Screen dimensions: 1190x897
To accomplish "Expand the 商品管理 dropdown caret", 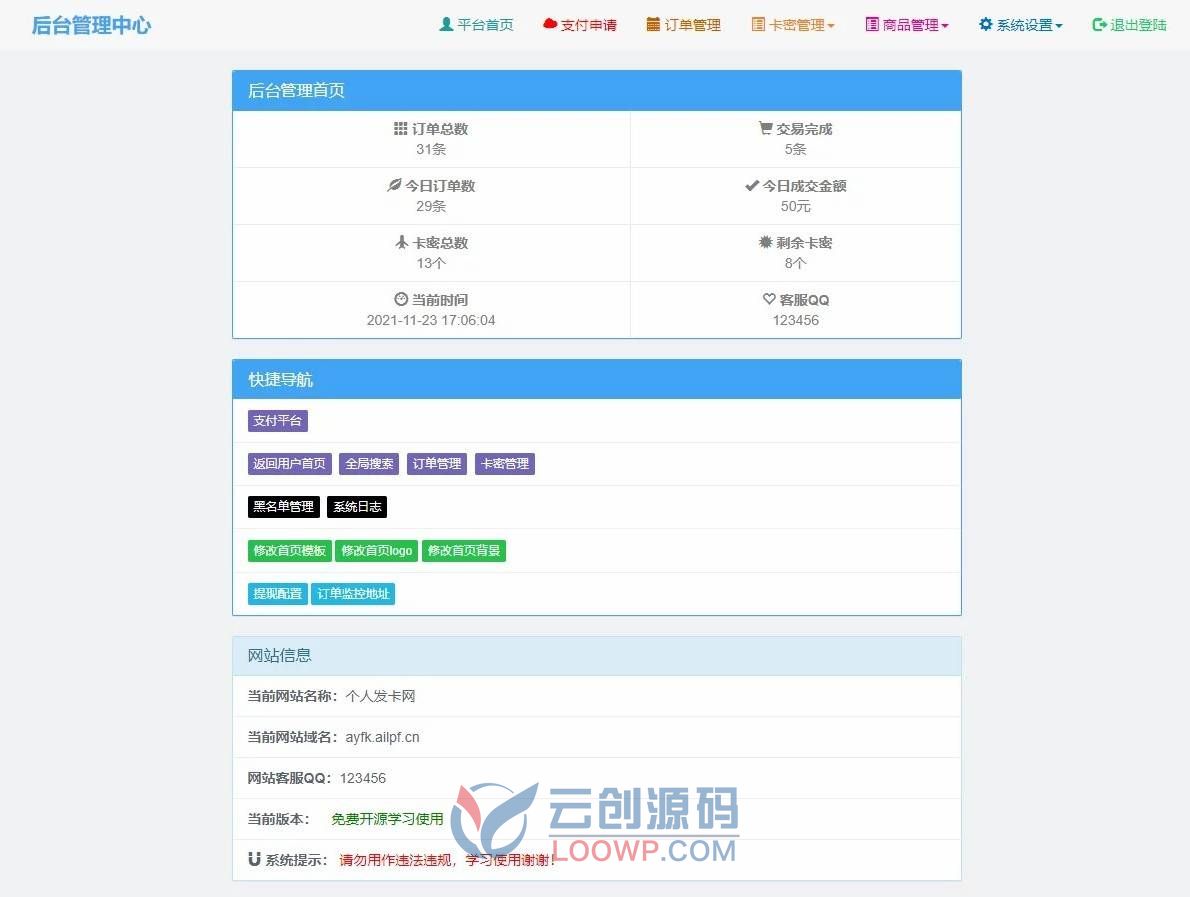I will 945,26.
